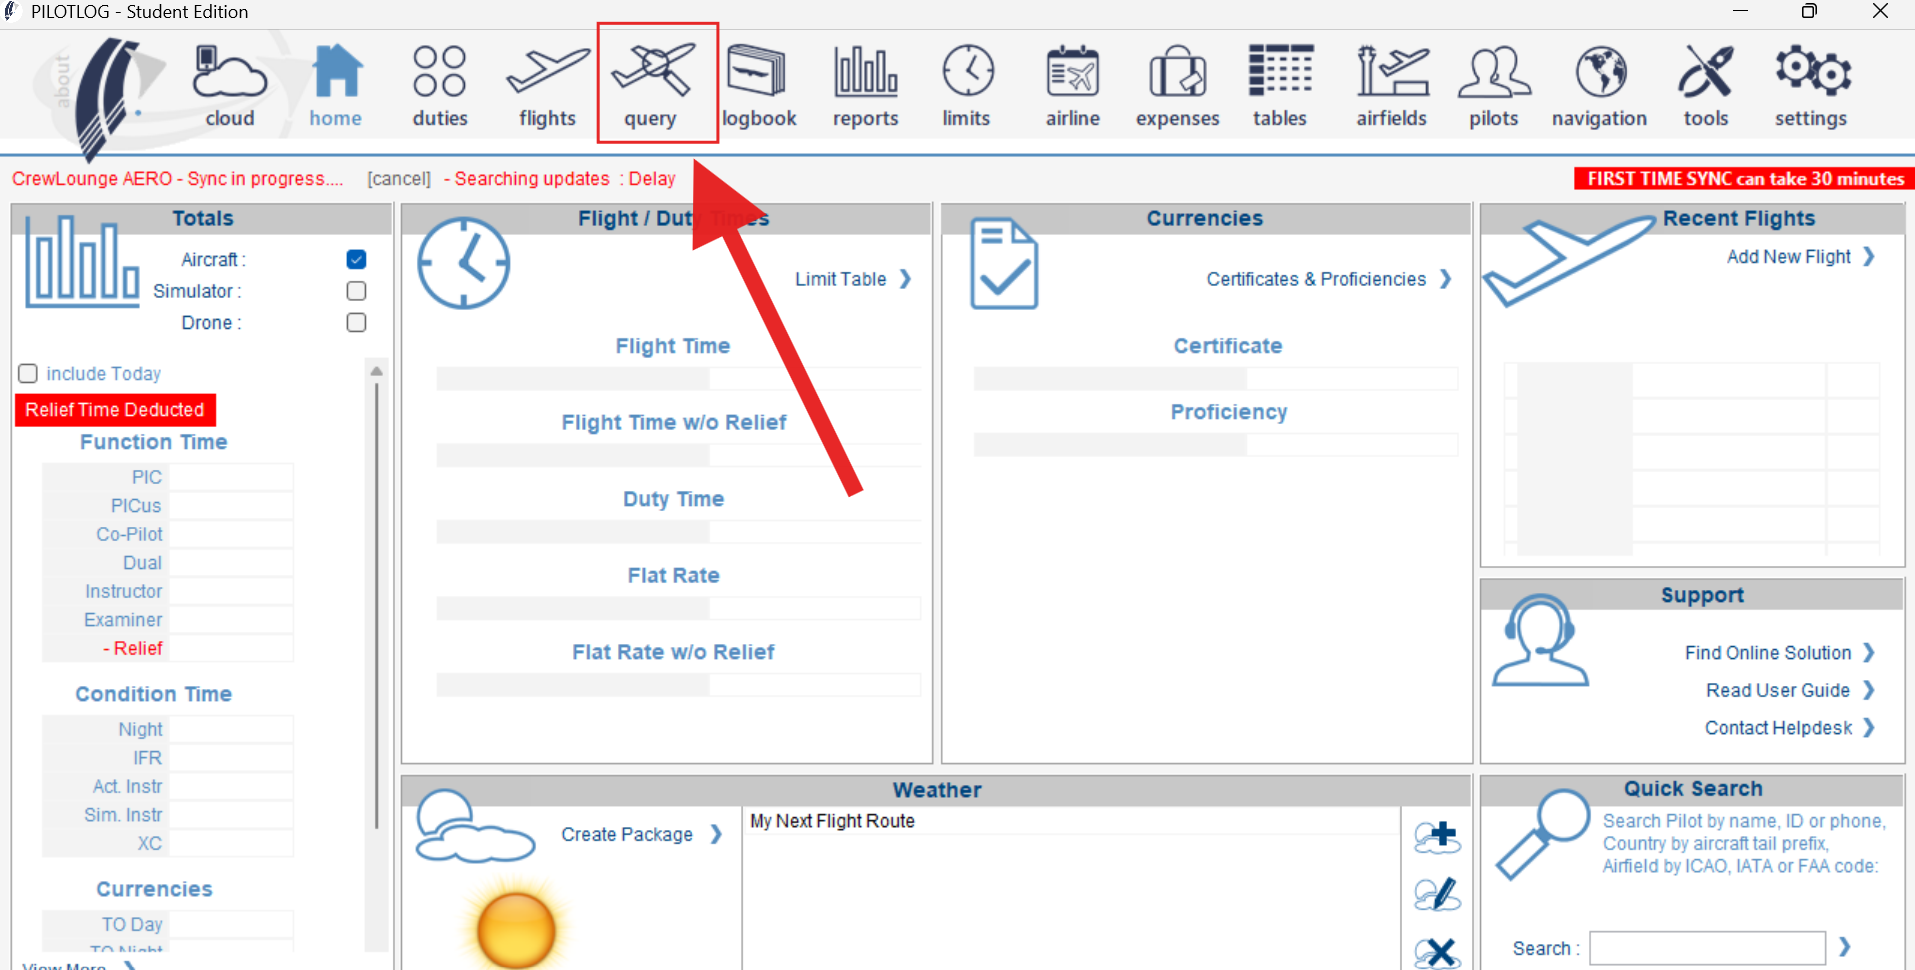This screenshot has width=1915, height=970.
Task: Click the Night condition time row
Action: pyautogui.click(x=168, y=729)
